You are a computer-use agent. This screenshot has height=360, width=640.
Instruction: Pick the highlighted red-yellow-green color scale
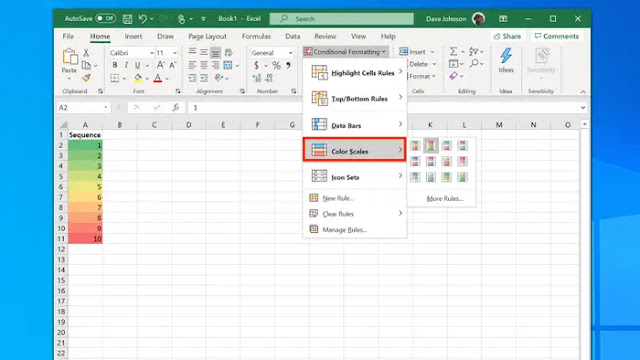[x=430, y=145]
